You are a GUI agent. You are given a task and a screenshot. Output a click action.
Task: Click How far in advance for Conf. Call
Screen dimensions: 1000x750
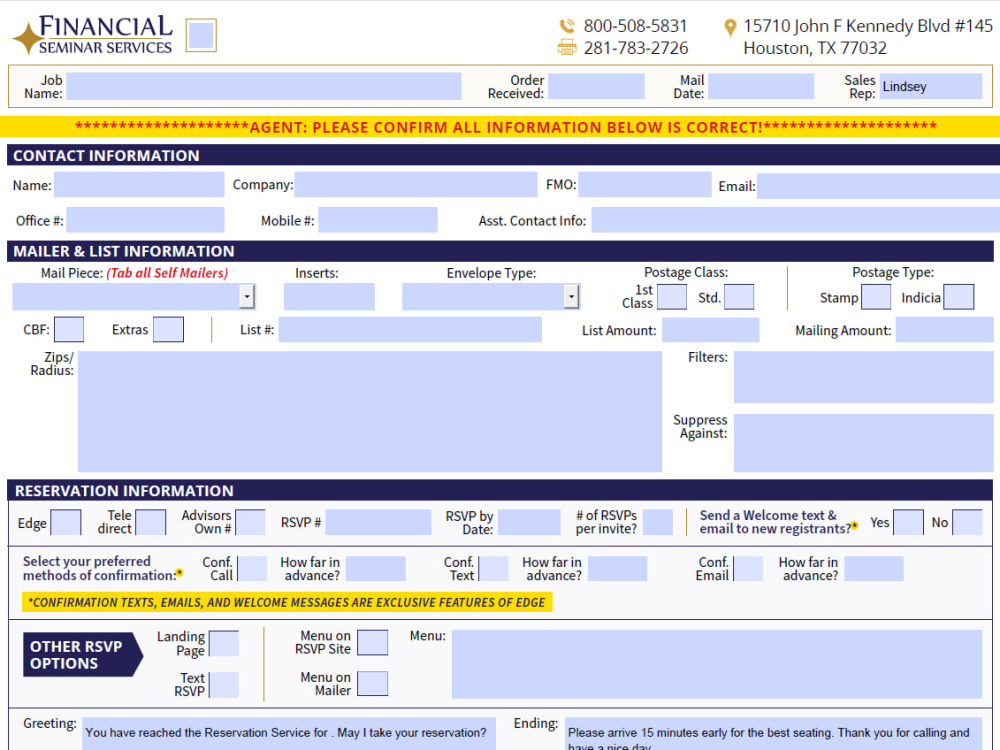[x=376, y=568]
